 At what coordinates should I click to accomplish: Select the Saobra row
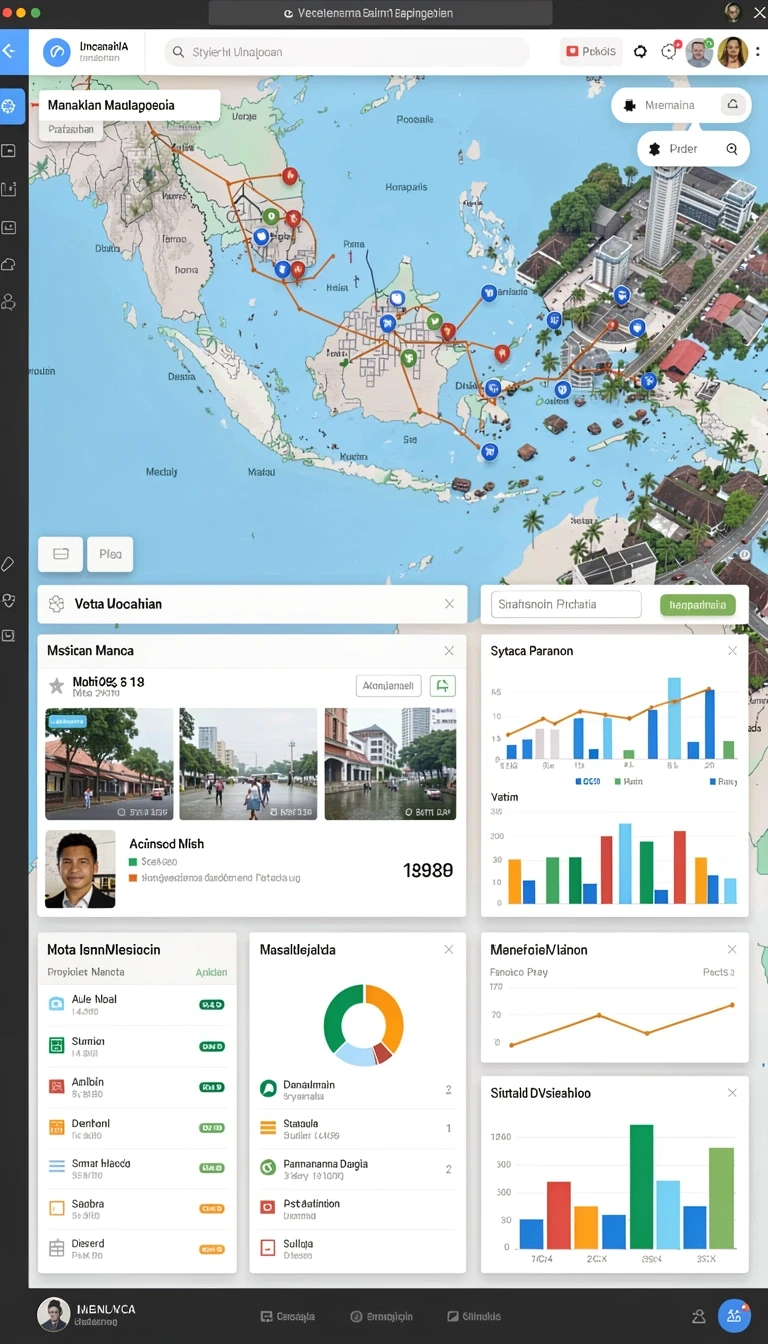137,1209
